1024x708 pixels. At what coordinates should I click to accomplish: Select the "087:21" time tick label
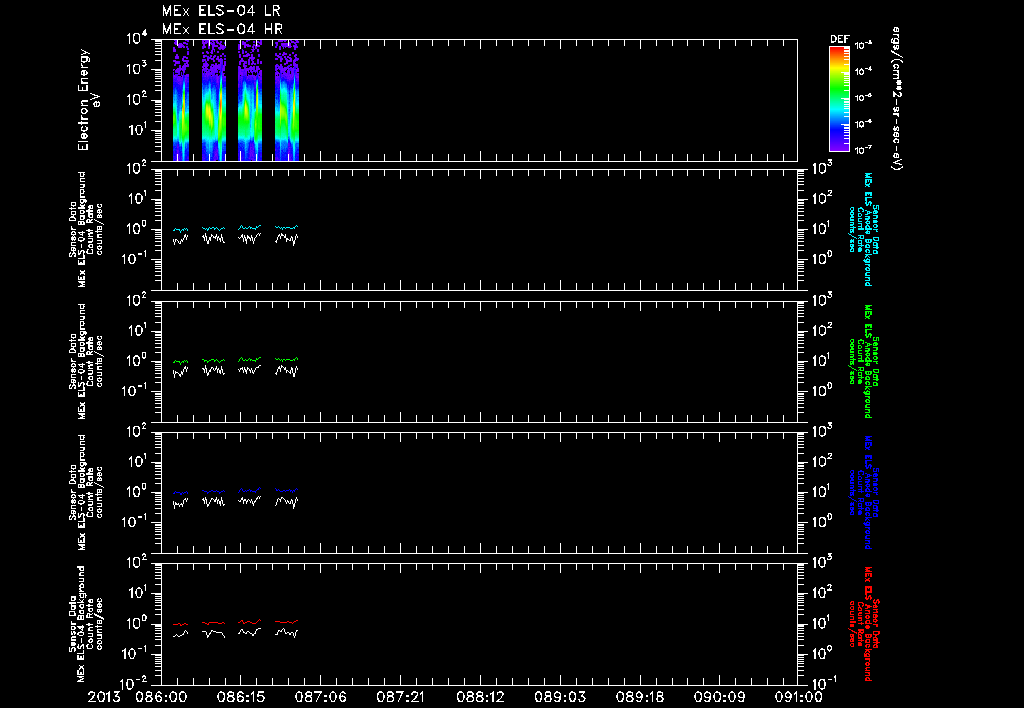coord(400,697)
